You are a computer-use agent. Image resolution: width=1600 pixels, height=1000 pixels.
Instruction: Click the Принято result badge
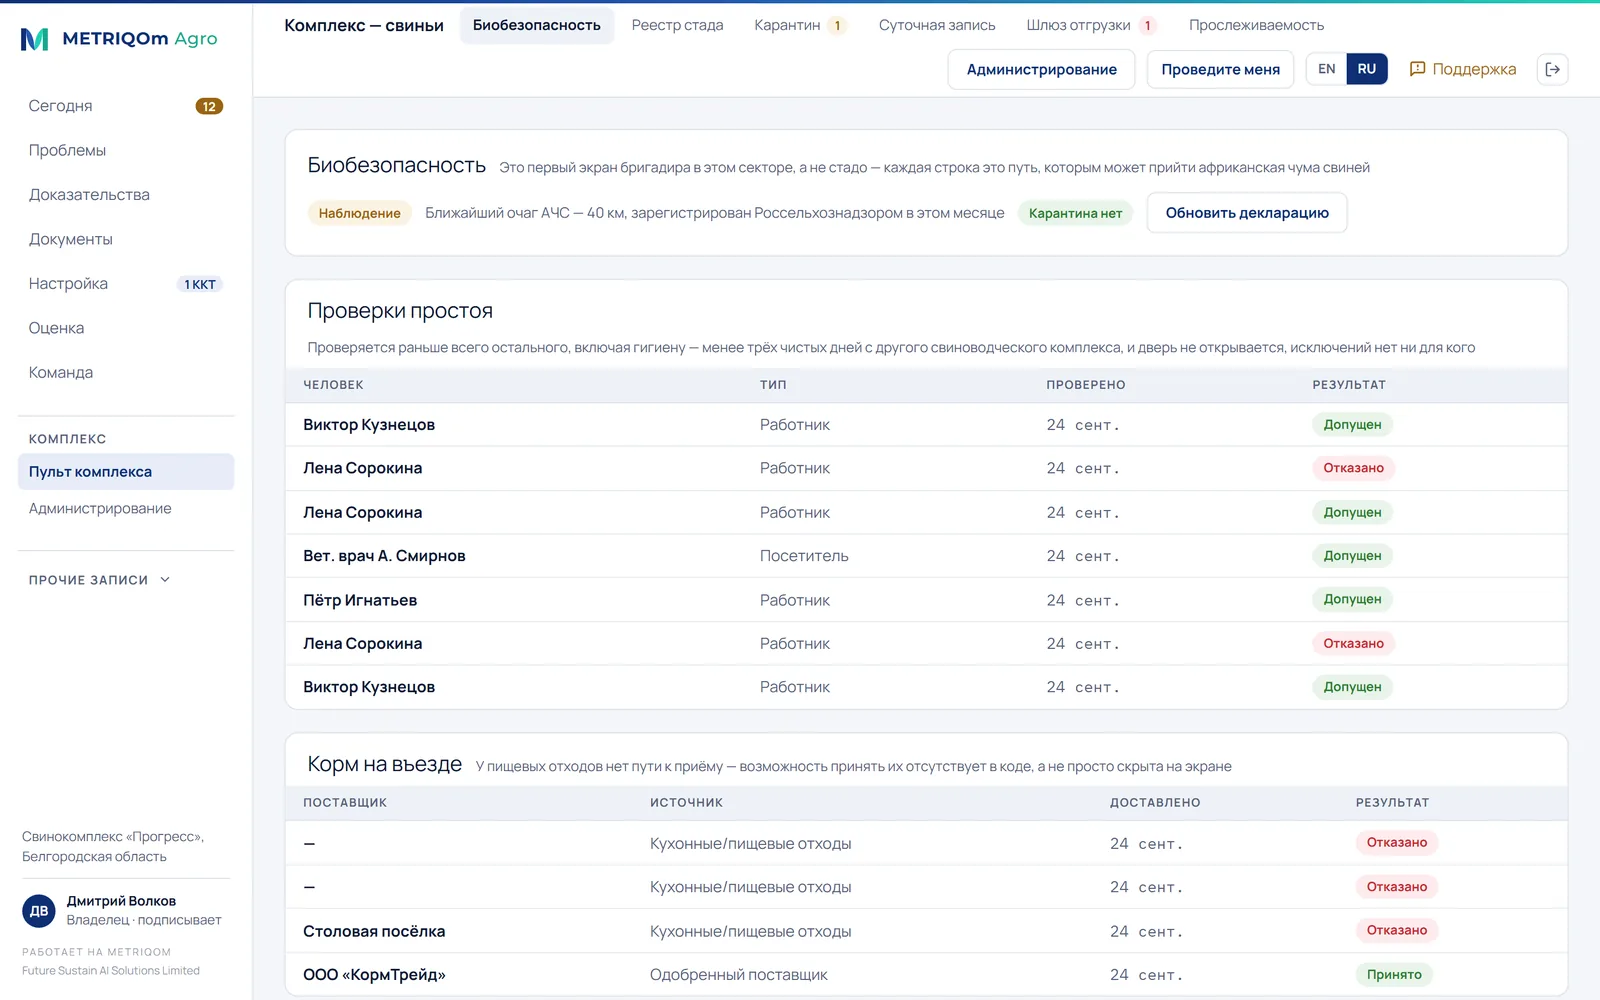click(1394, 974)
